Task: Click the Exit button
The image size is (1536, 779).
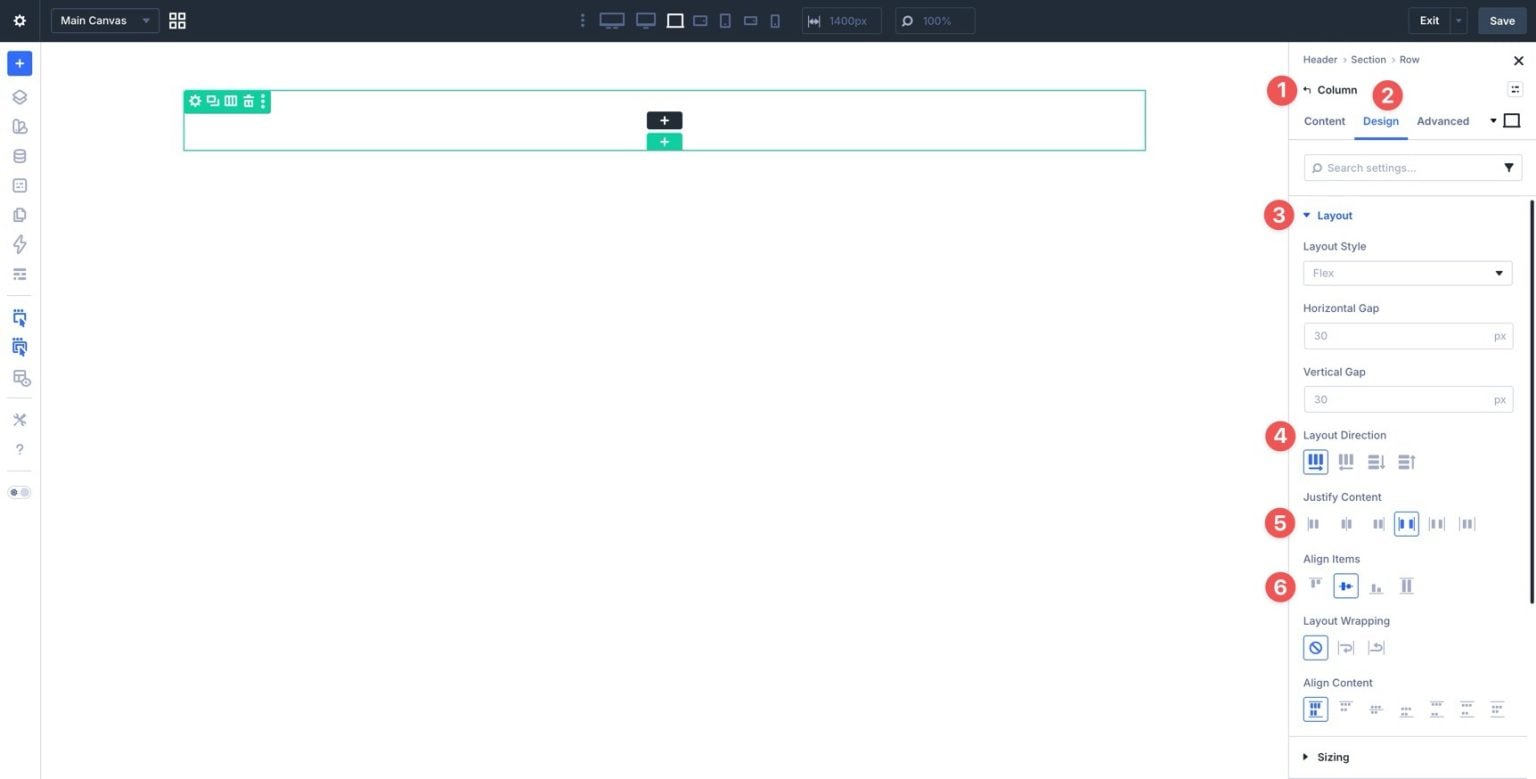Action: click(1430, 20)
